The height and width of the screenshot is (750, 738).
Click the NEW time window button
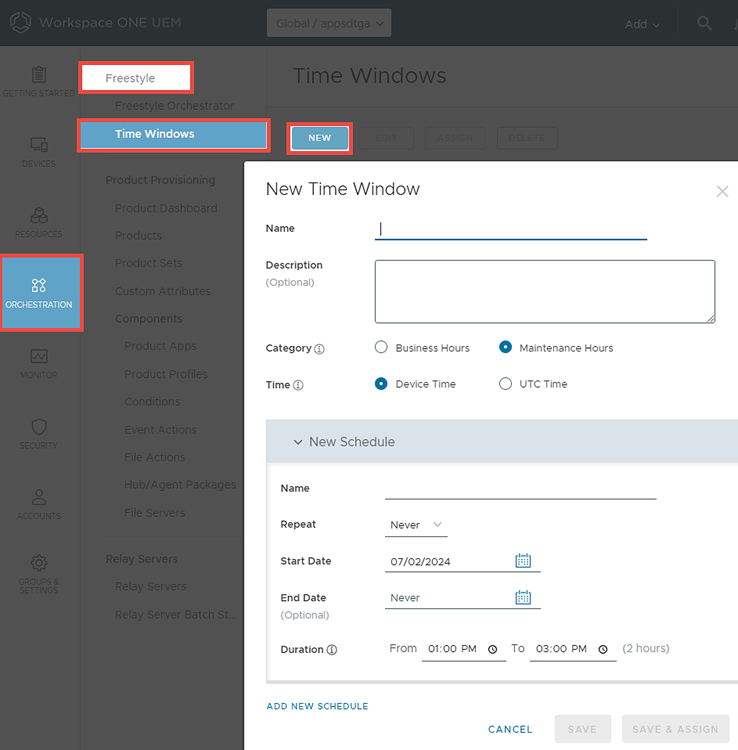pos(319,138)
